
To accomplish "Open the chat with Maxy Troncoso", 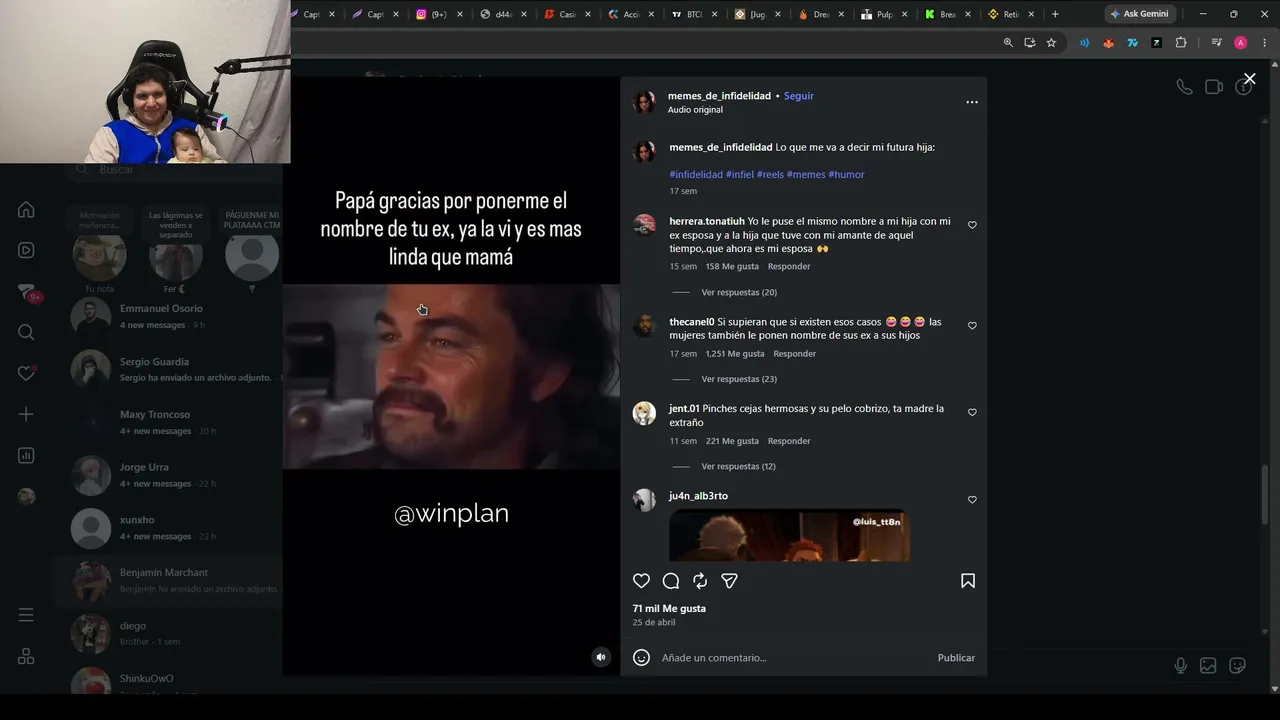I will tap(170, 422).
